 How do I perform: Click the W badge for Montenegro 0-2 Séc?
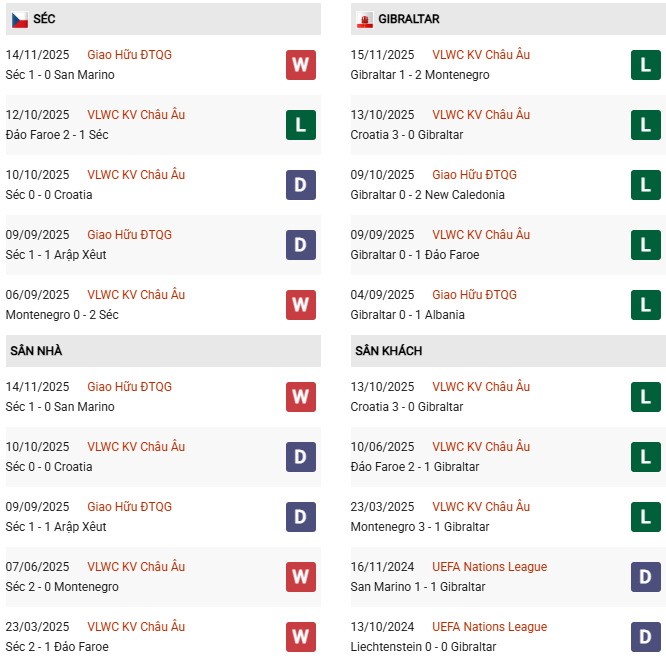pyautogui.click(x=300, y=305)
